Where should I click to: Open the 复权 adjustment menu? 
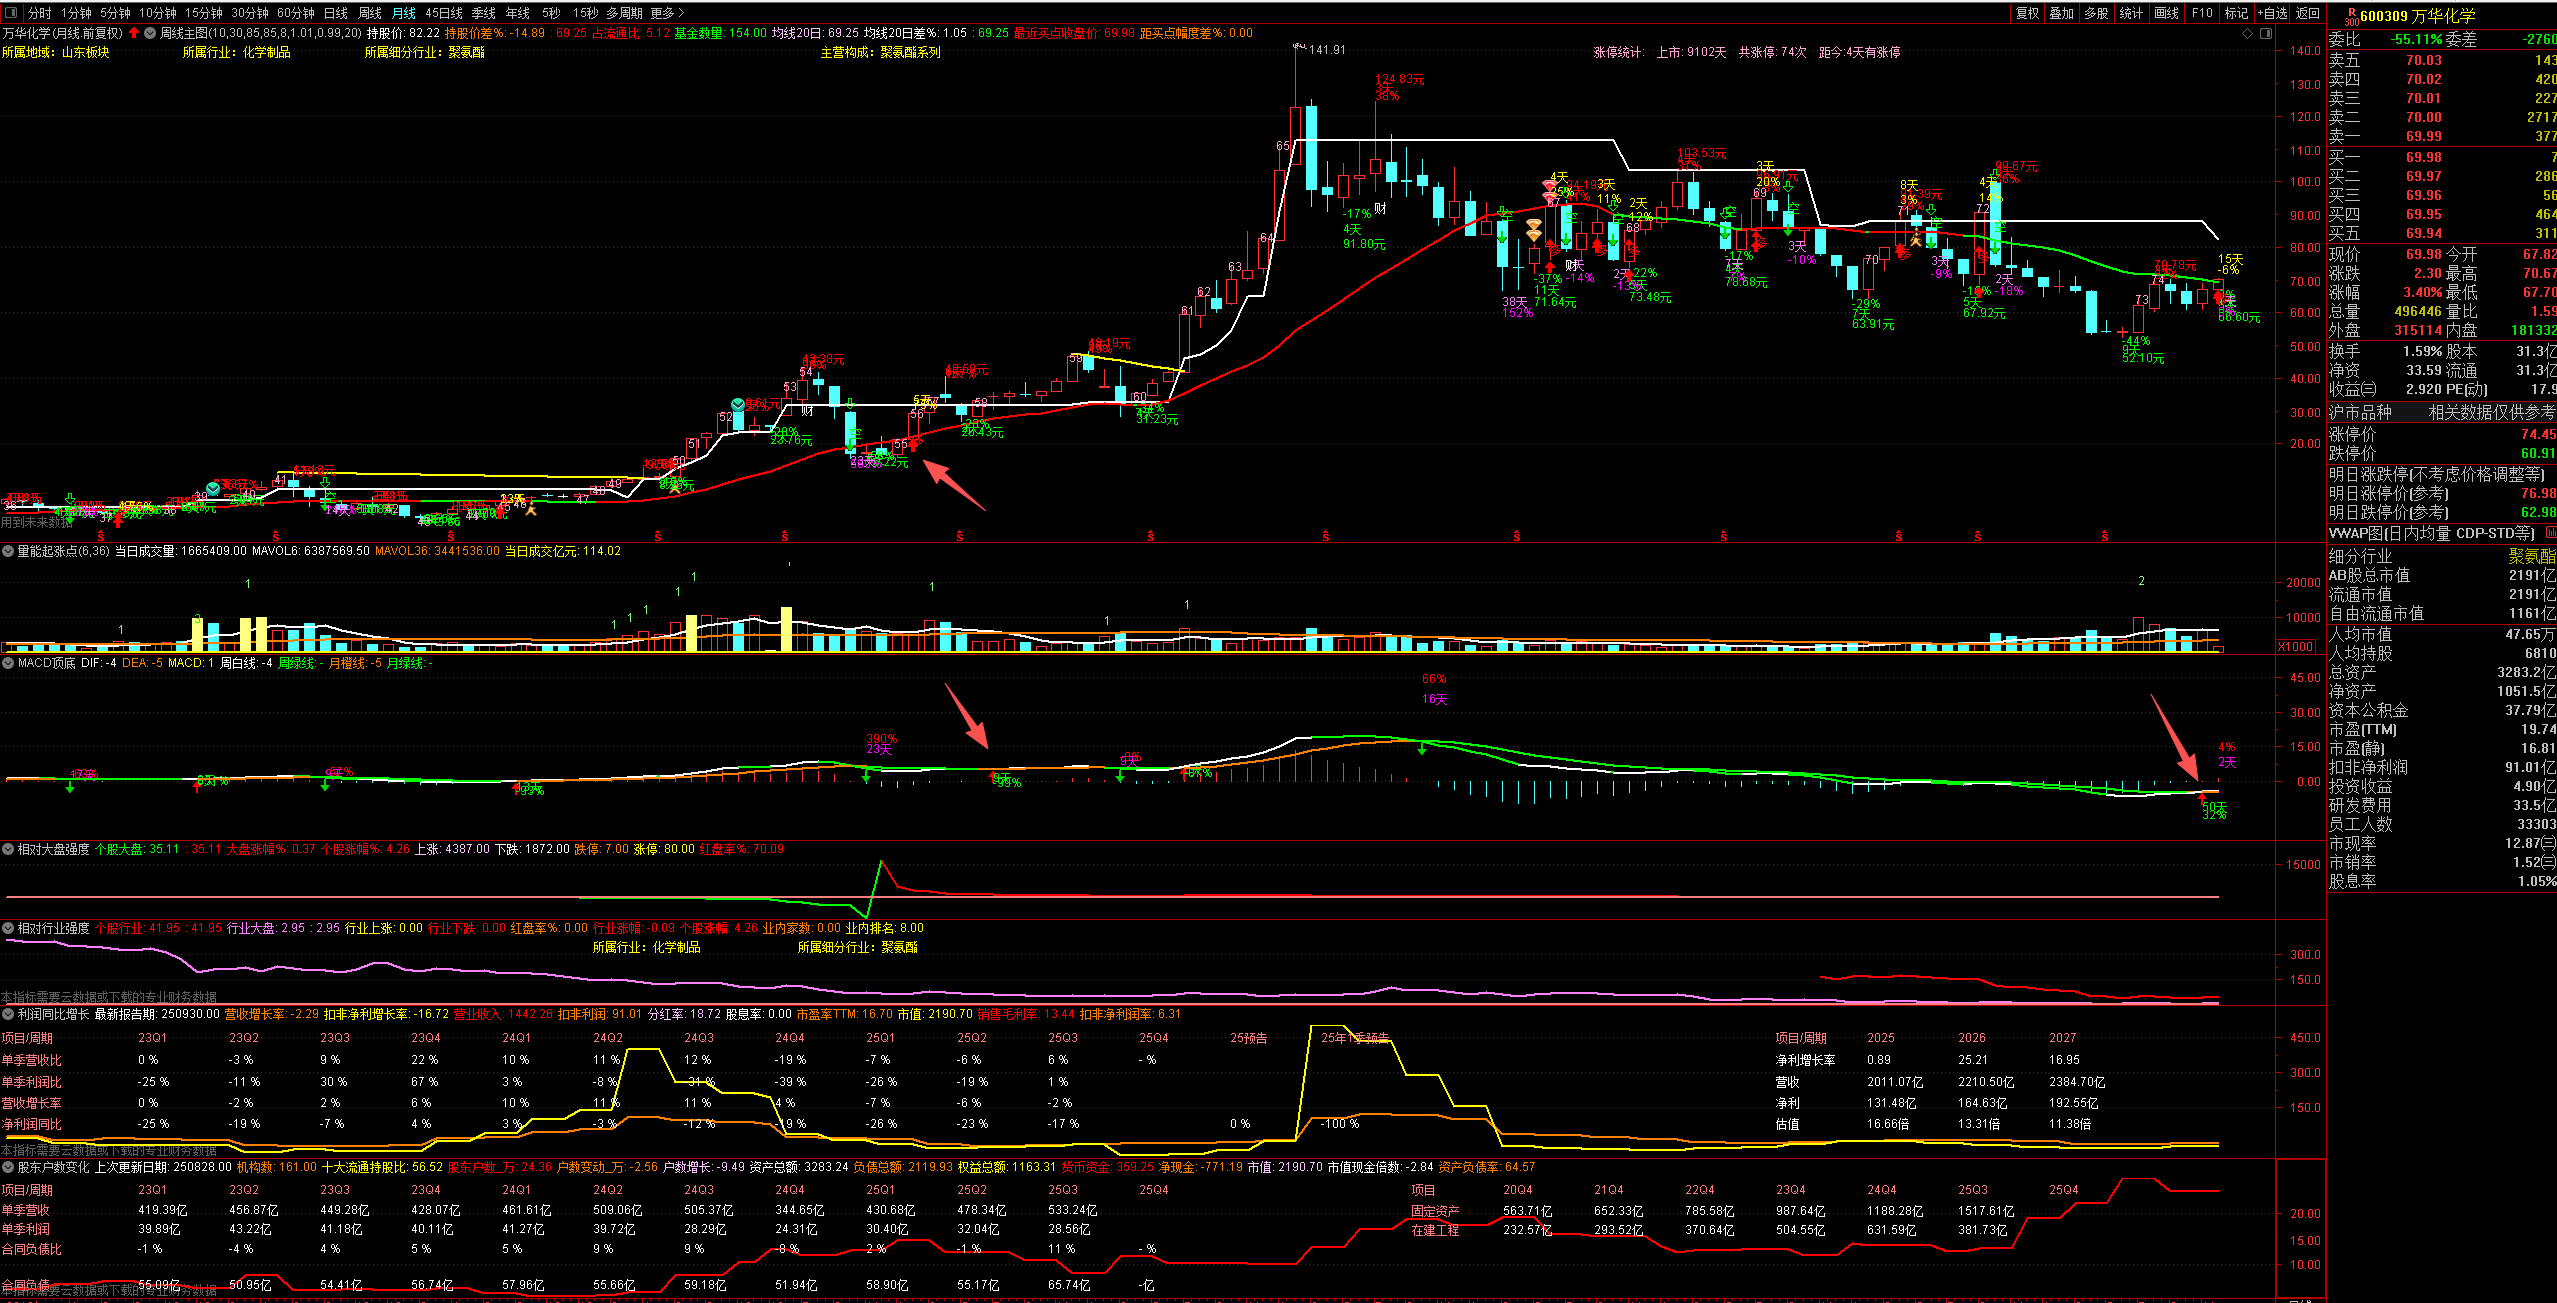click(x=2027, y=13)
